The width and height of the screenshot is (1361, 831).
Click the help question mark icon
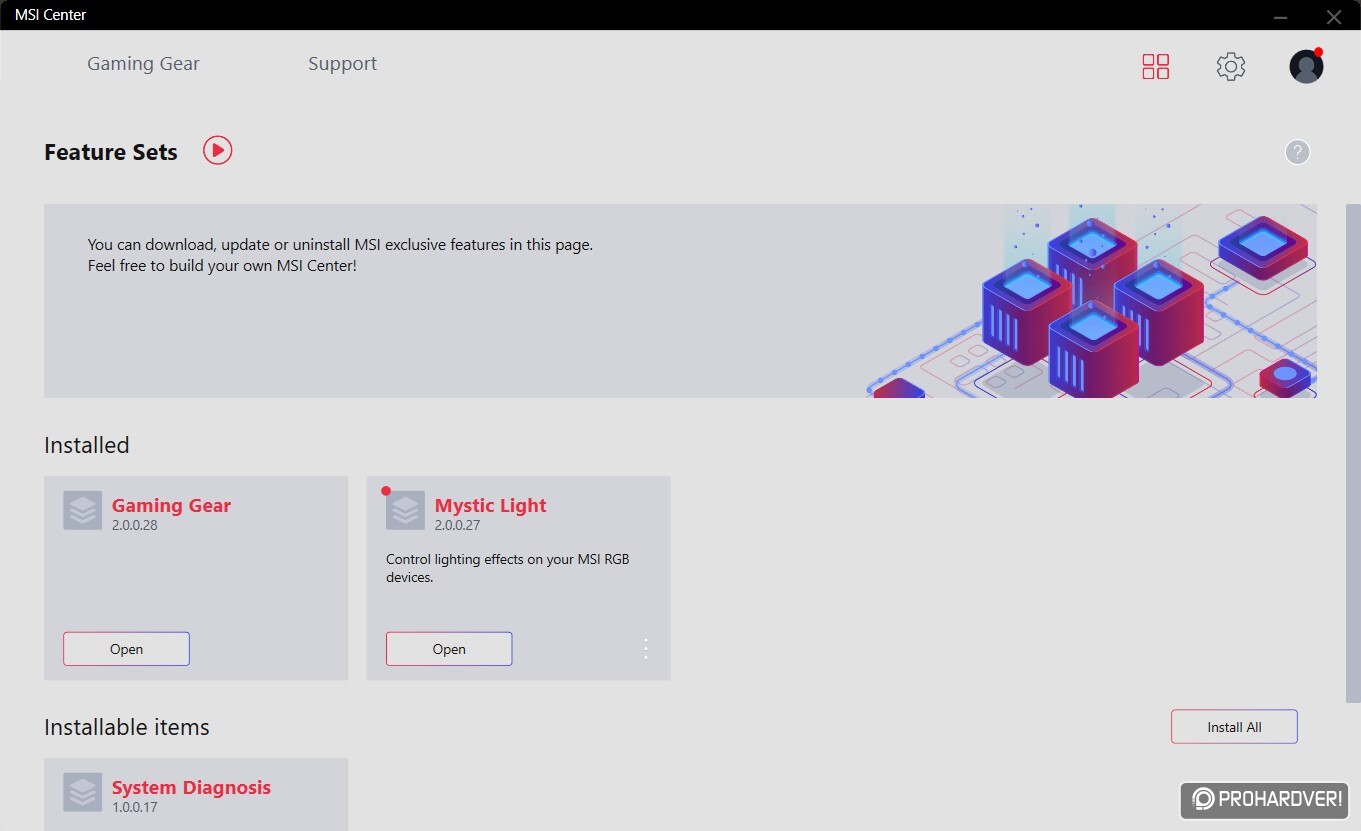1297,152
